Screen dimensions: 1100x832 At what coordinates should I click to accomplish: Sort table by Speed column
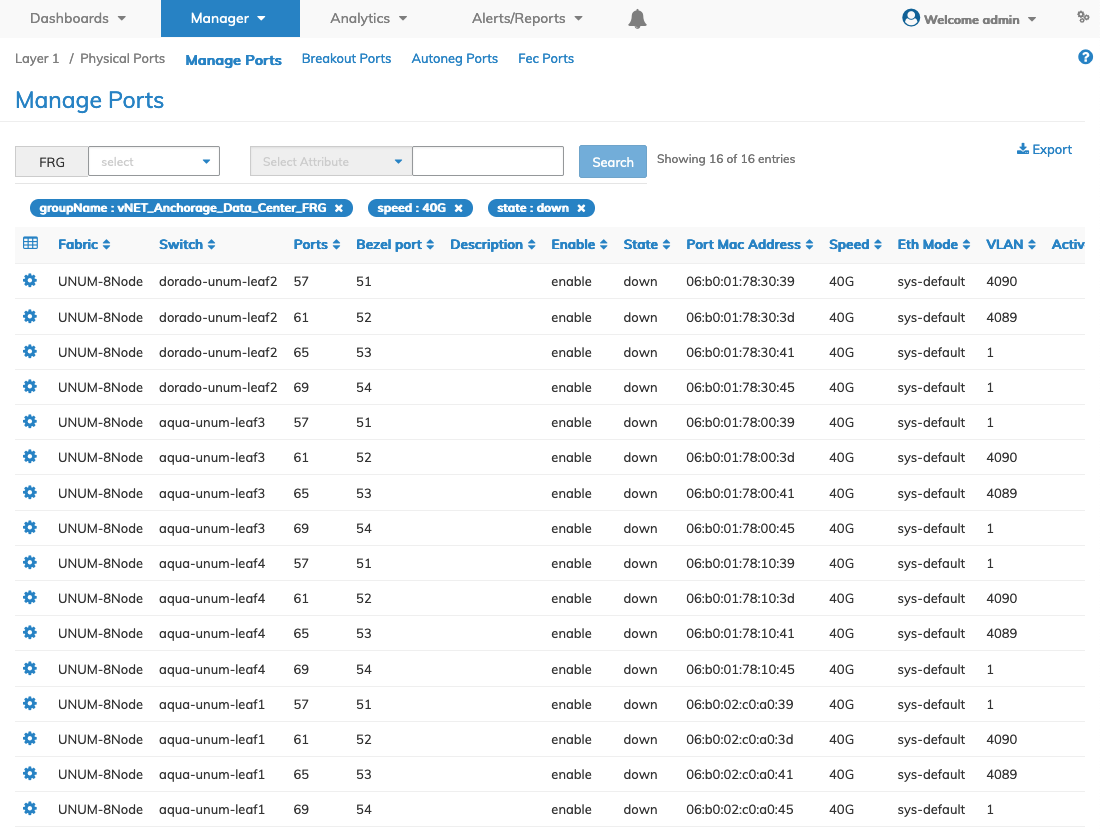[854, 244]
